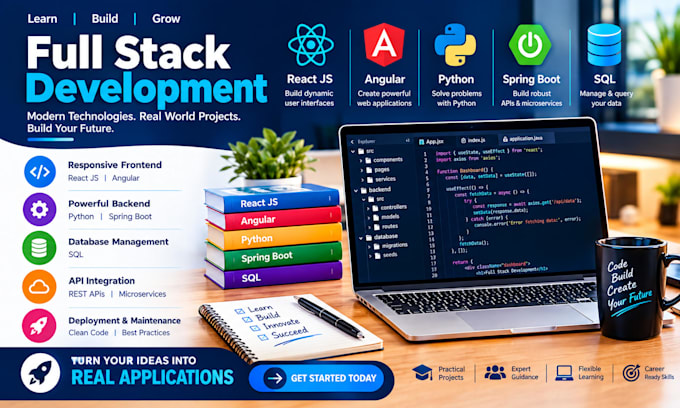The width and height of the screenshot is (680, 408).
Task: Switch to the App.jsx editor tab
Action: [431, 142]
